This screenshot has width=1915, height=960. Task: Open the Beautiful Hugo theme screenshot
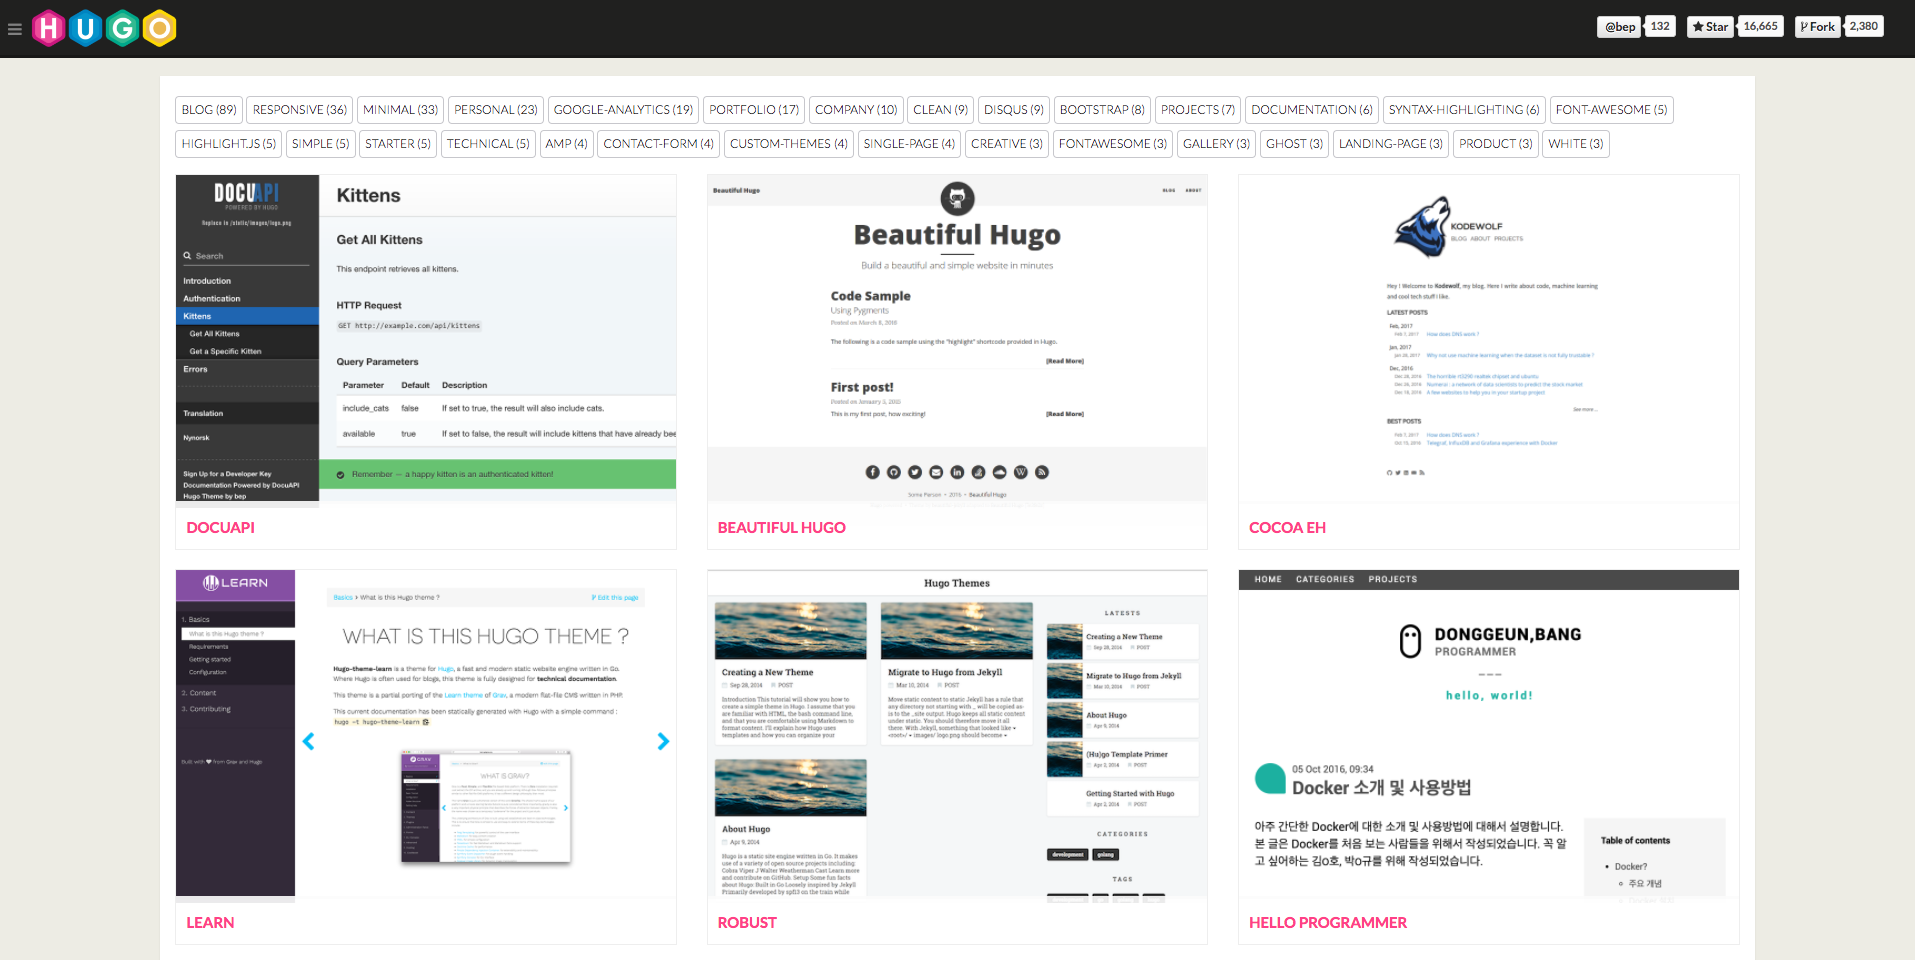coord(957,341)
